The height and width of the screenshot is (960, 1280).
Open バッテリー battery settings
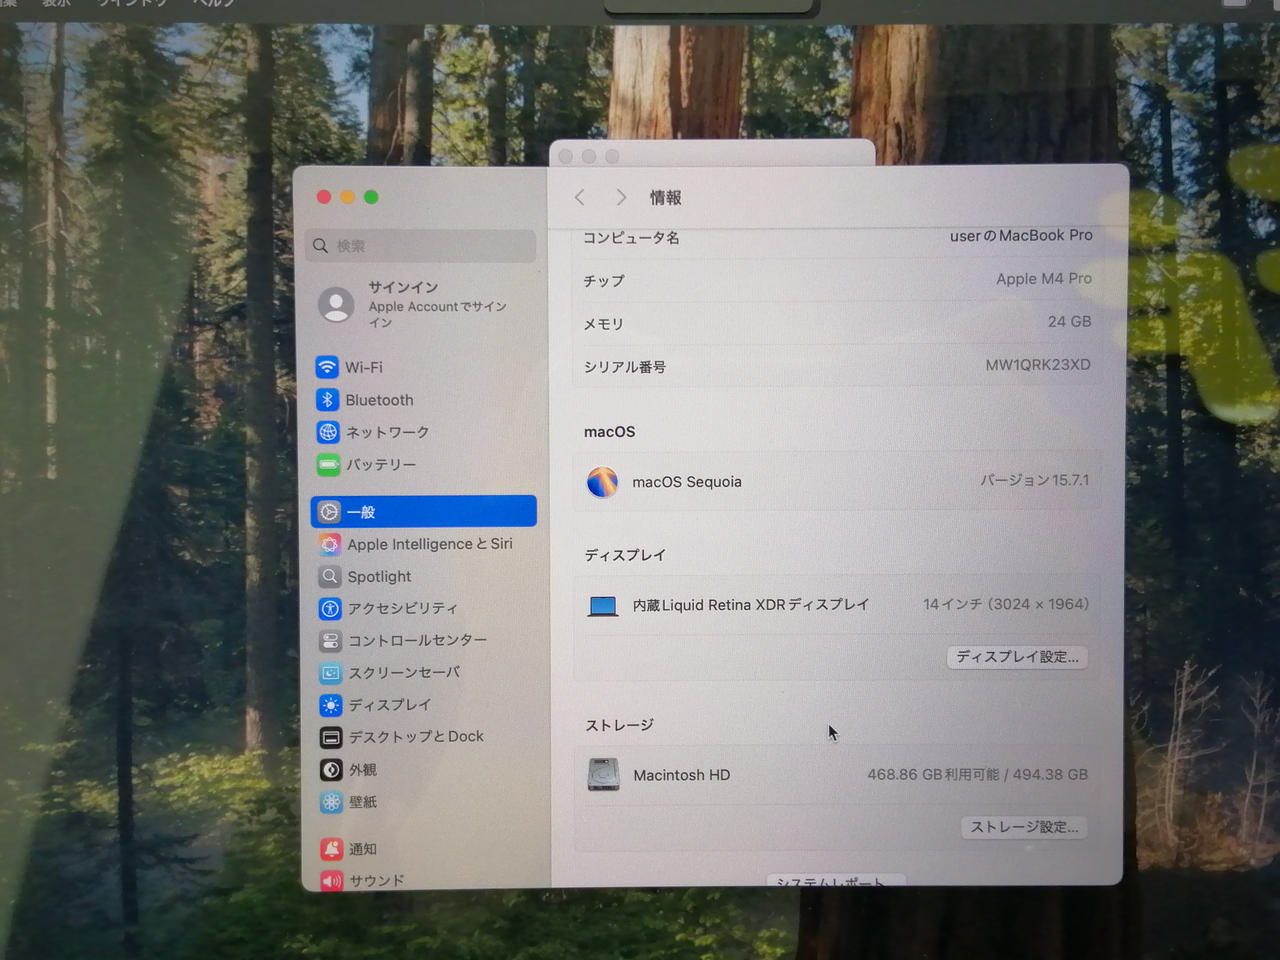point(380,465)
